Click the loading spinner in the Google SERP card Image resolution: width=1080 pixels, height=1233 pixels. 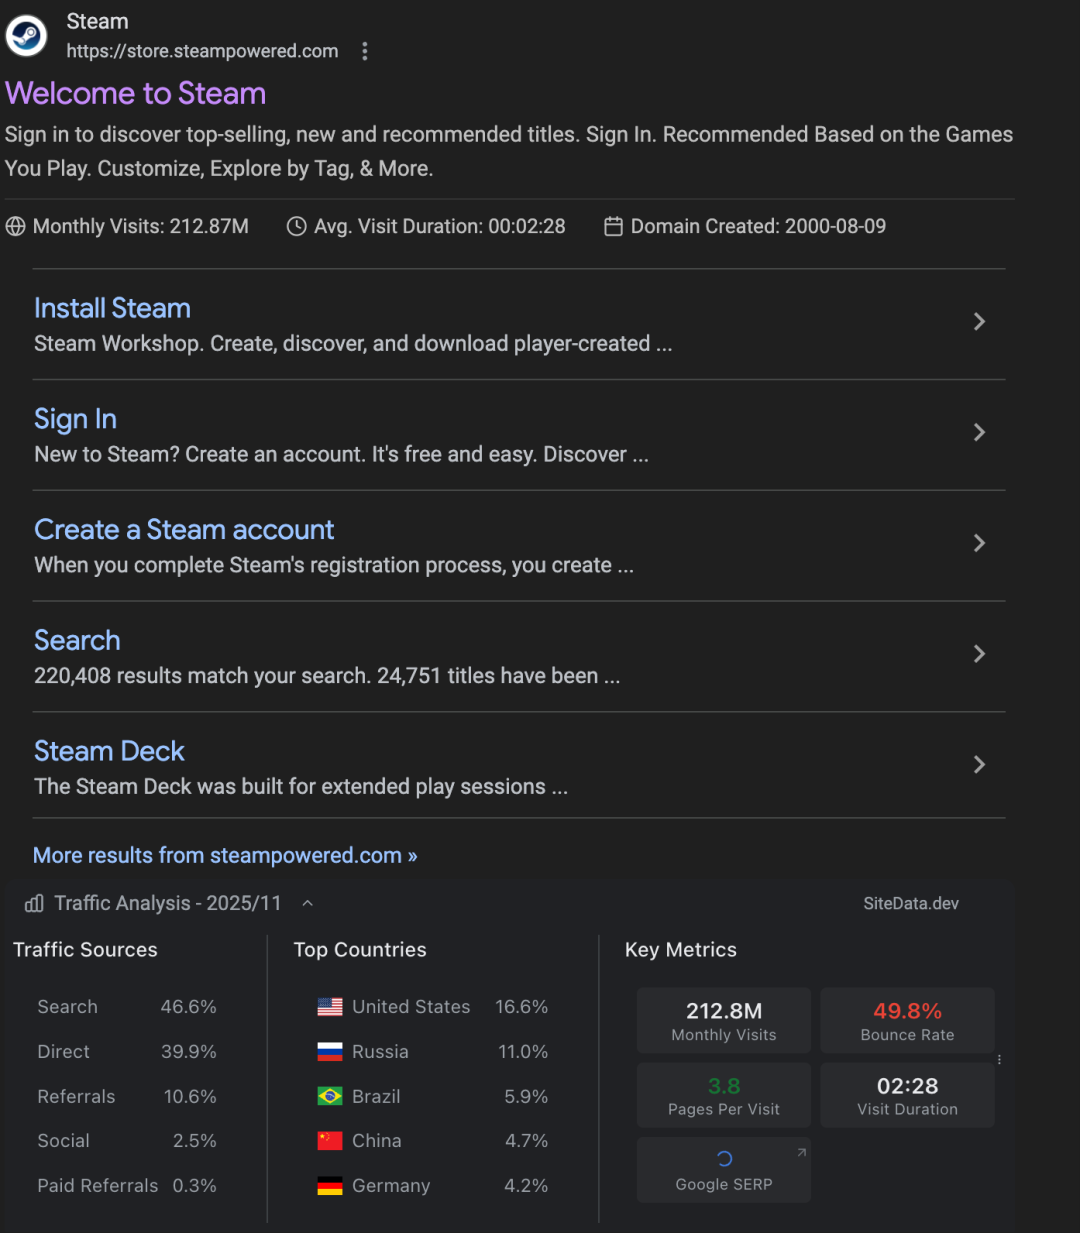pos(725,1159)
